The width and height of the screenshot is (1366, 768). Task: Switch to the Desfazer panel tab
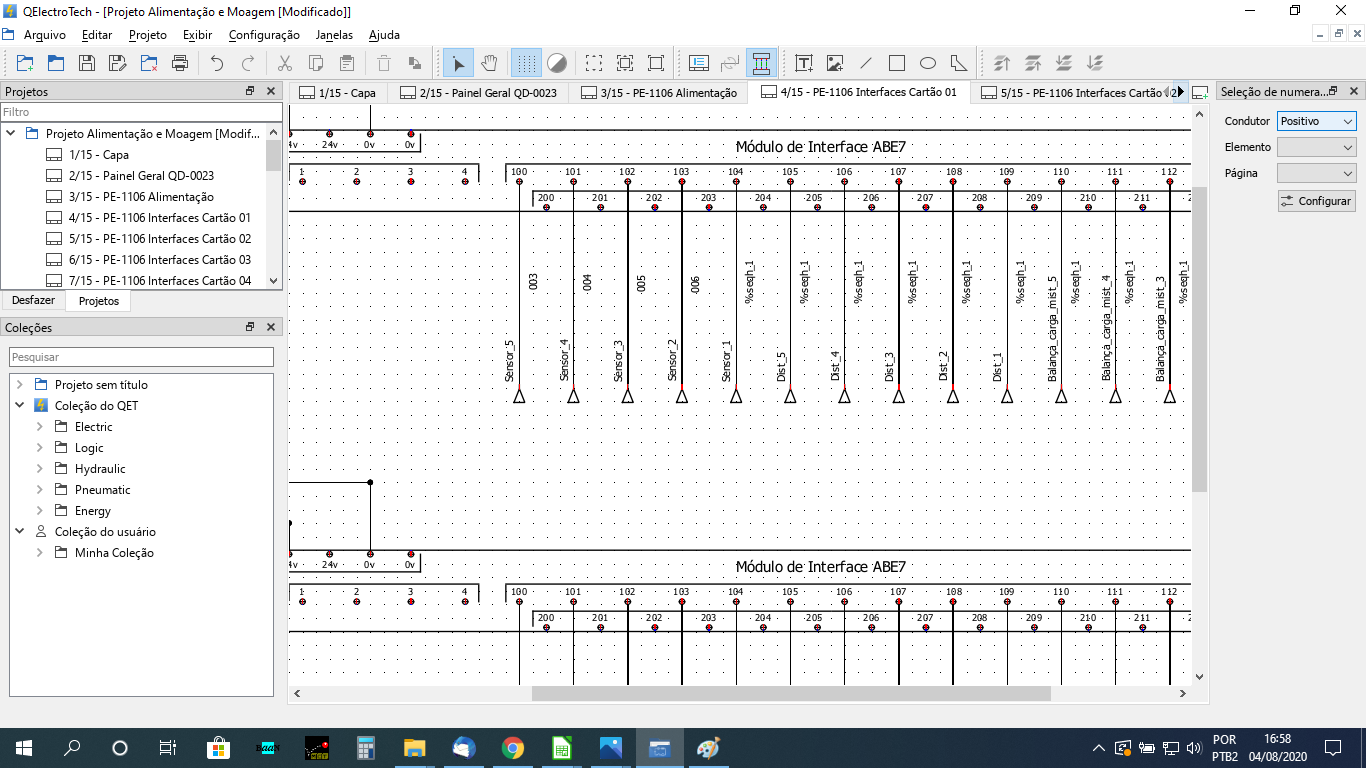(x=34, y=301)
